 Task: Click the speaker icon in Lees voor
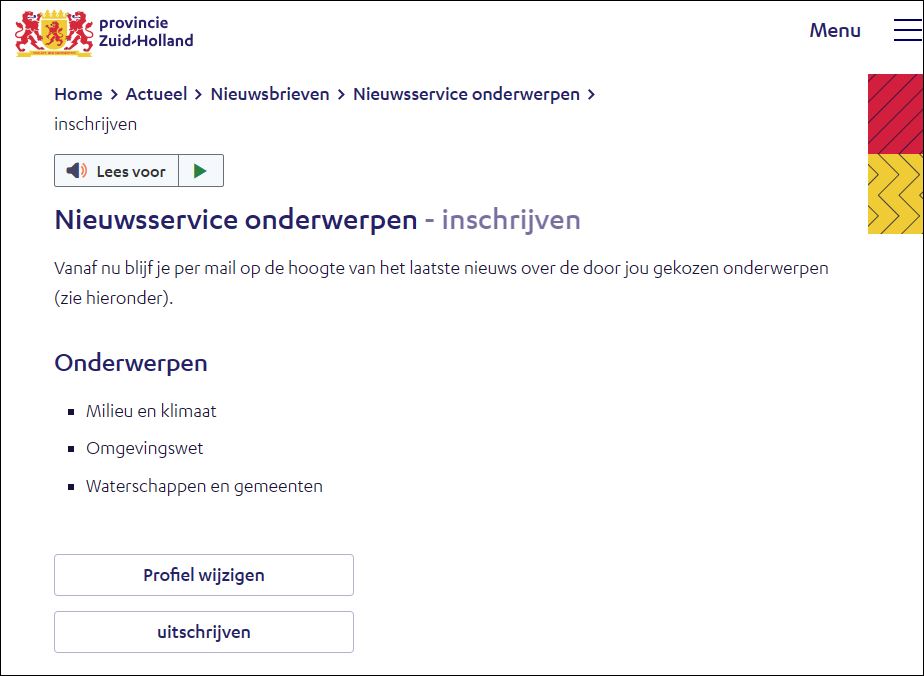point(77,171)
